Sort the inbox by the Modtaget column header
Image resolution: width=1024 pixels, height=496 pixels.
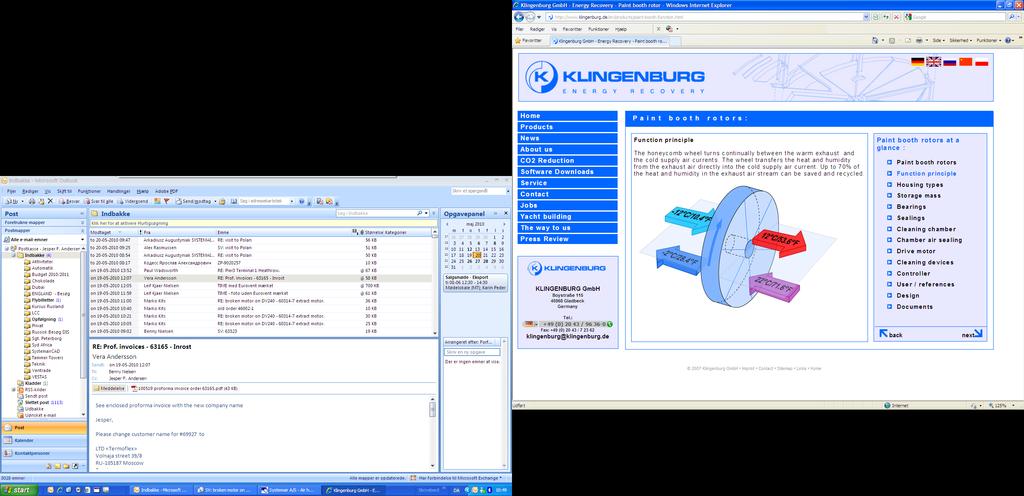coord(115,232)
